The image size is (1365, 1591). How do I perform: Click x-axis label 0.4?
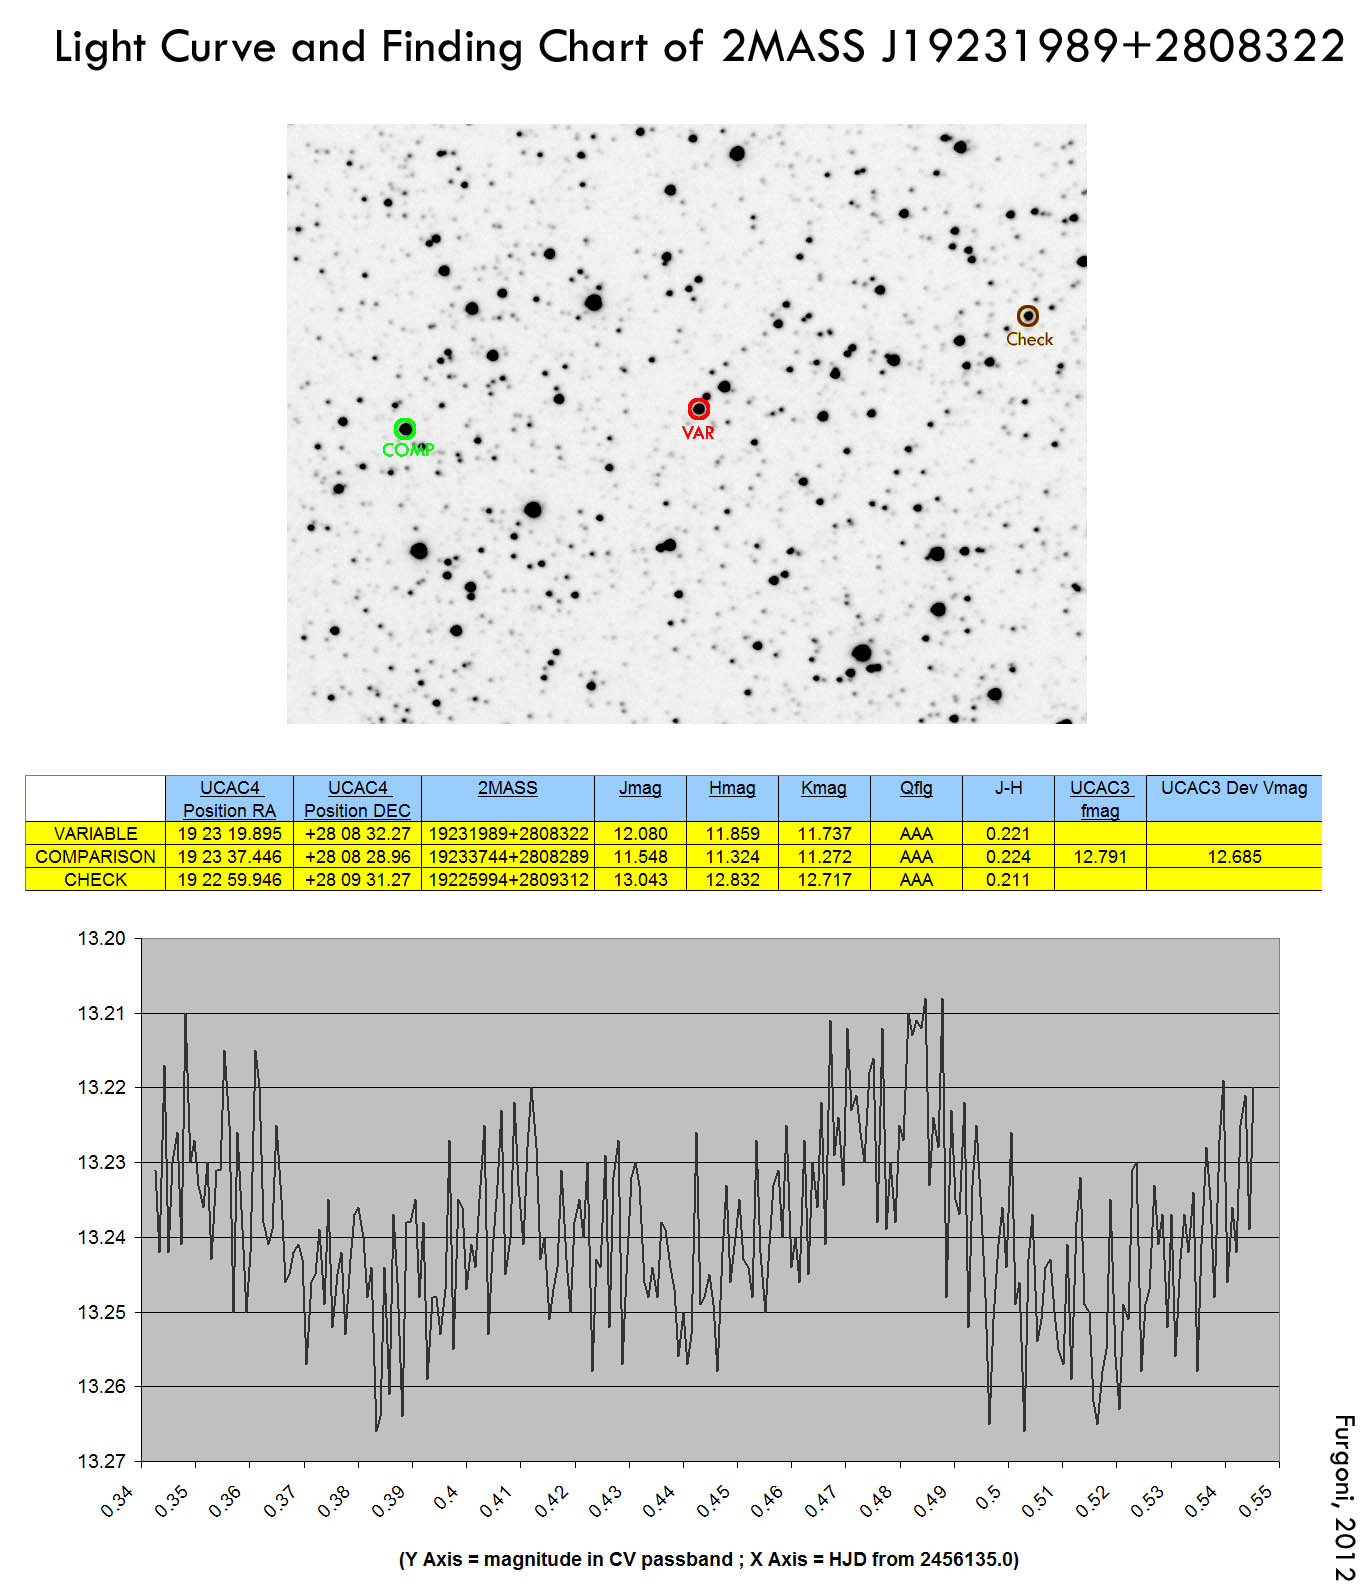(446, 1498)
